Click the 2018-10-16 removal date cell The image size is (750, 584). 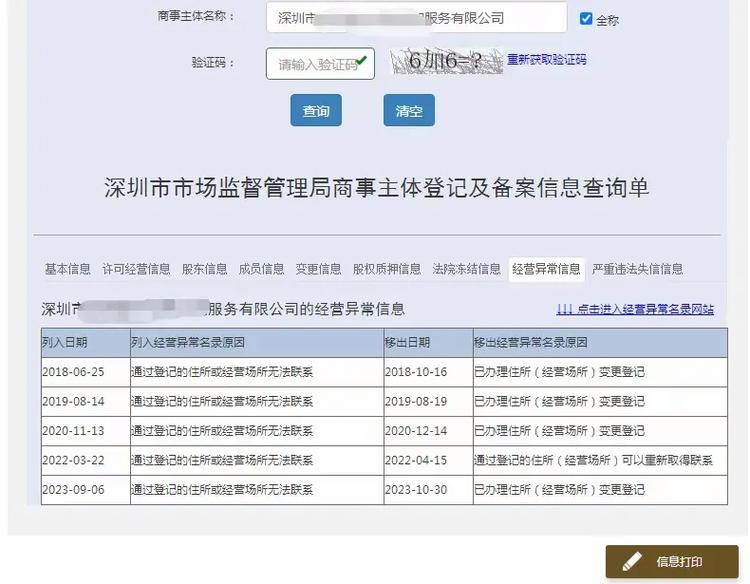[x=429, y=372]
